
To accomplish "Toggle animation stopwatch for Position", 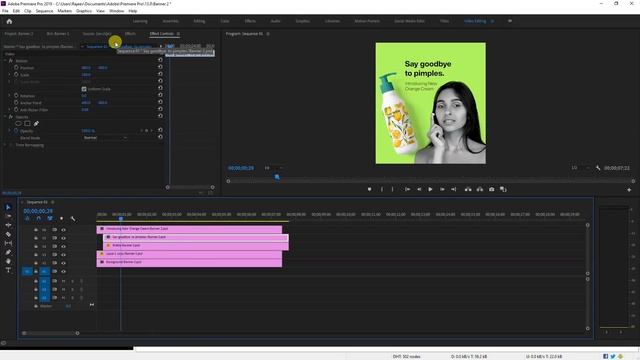I will coord(16,68).
